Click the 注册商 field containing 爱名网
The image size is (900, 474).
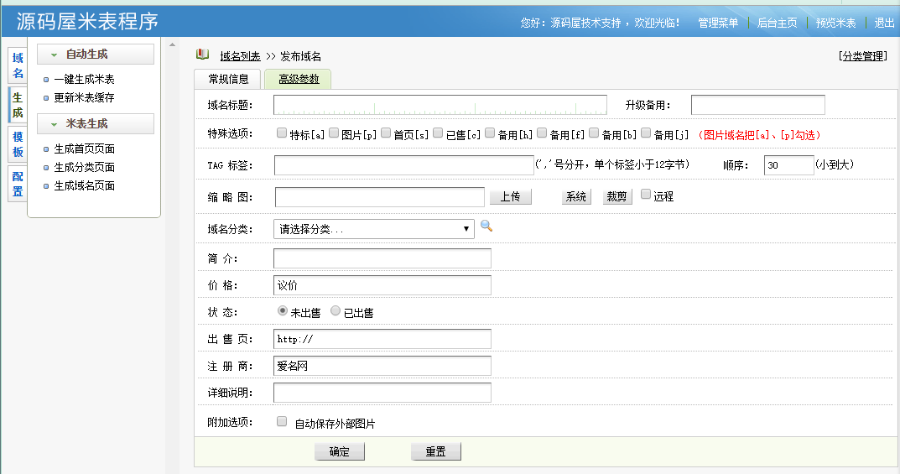pyautogui.click(x=382, y=366)
